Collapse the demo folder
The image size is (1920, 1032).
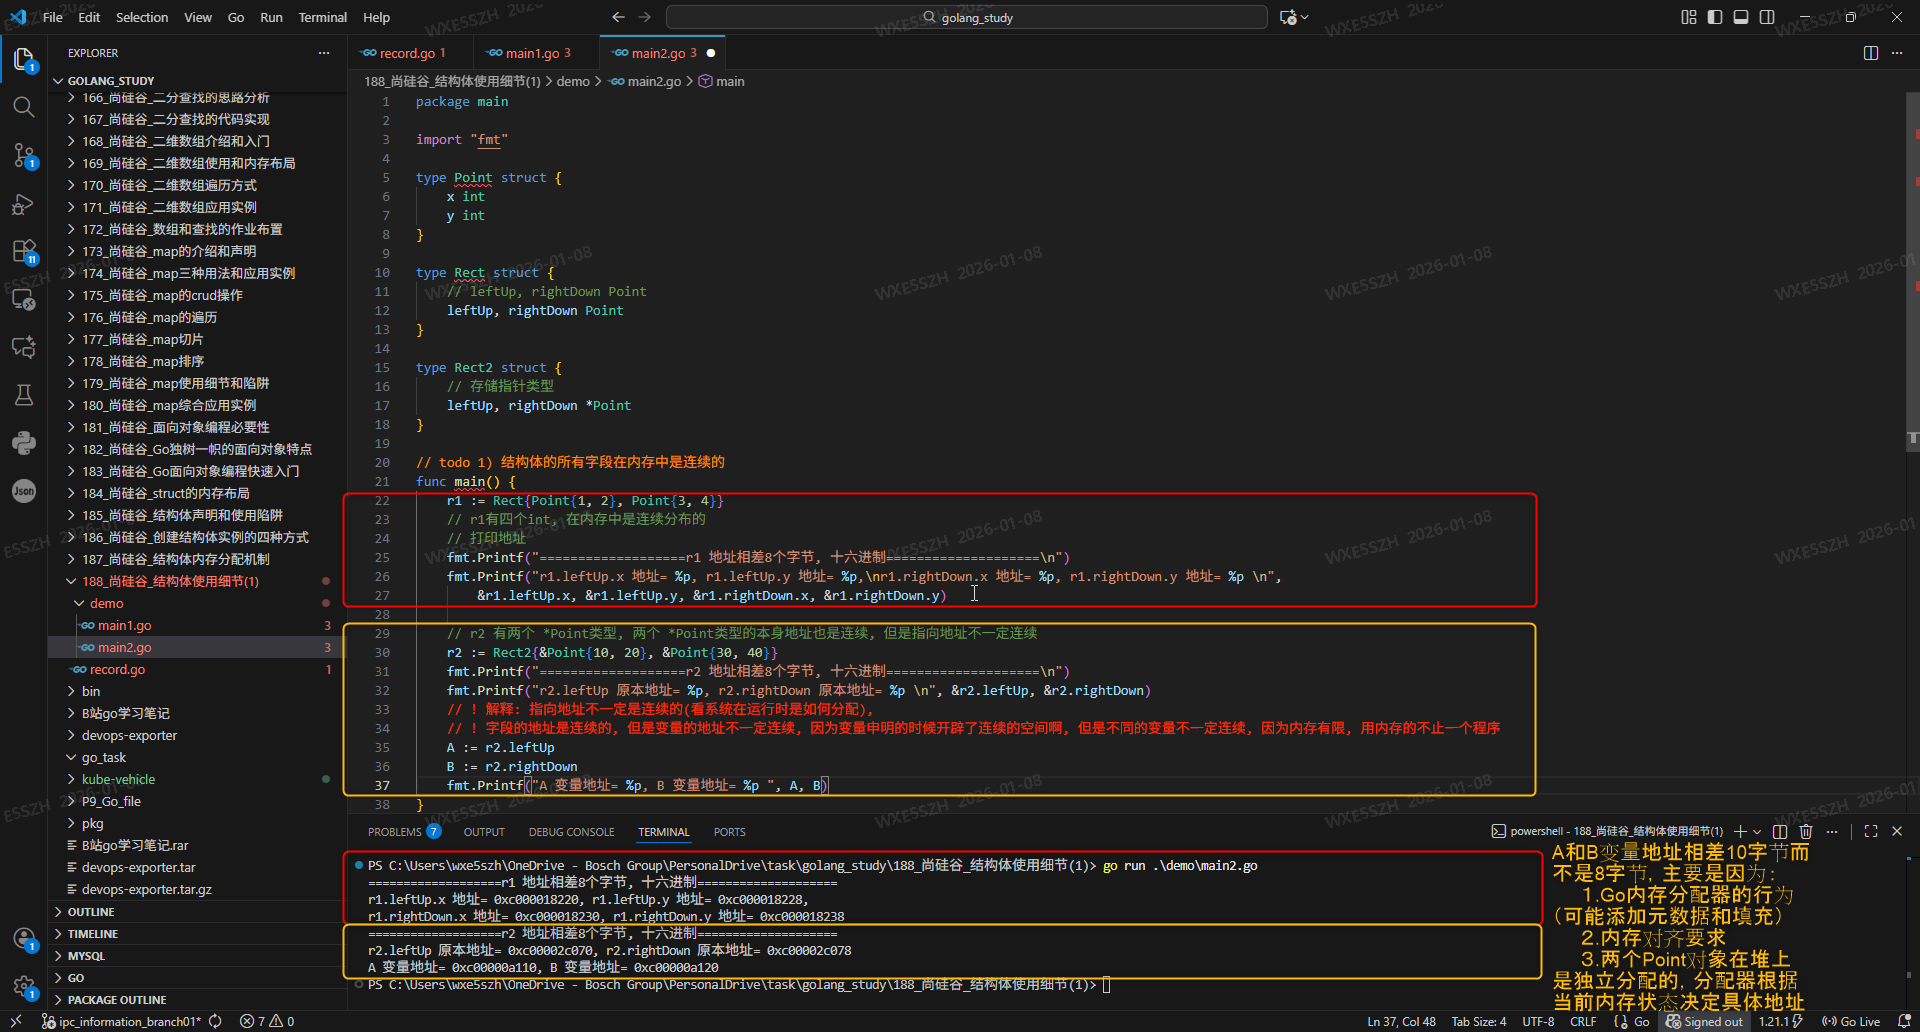[196, 603]
